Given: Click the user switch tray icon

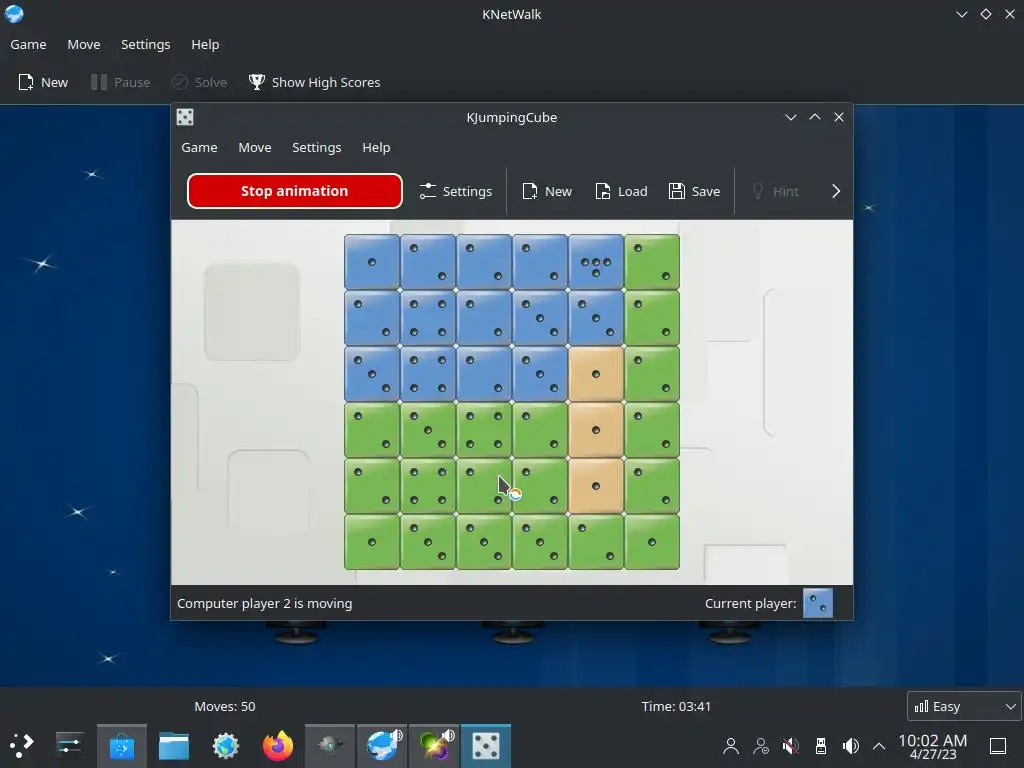Looking at the screenshot, I should [x=761, y=745].
